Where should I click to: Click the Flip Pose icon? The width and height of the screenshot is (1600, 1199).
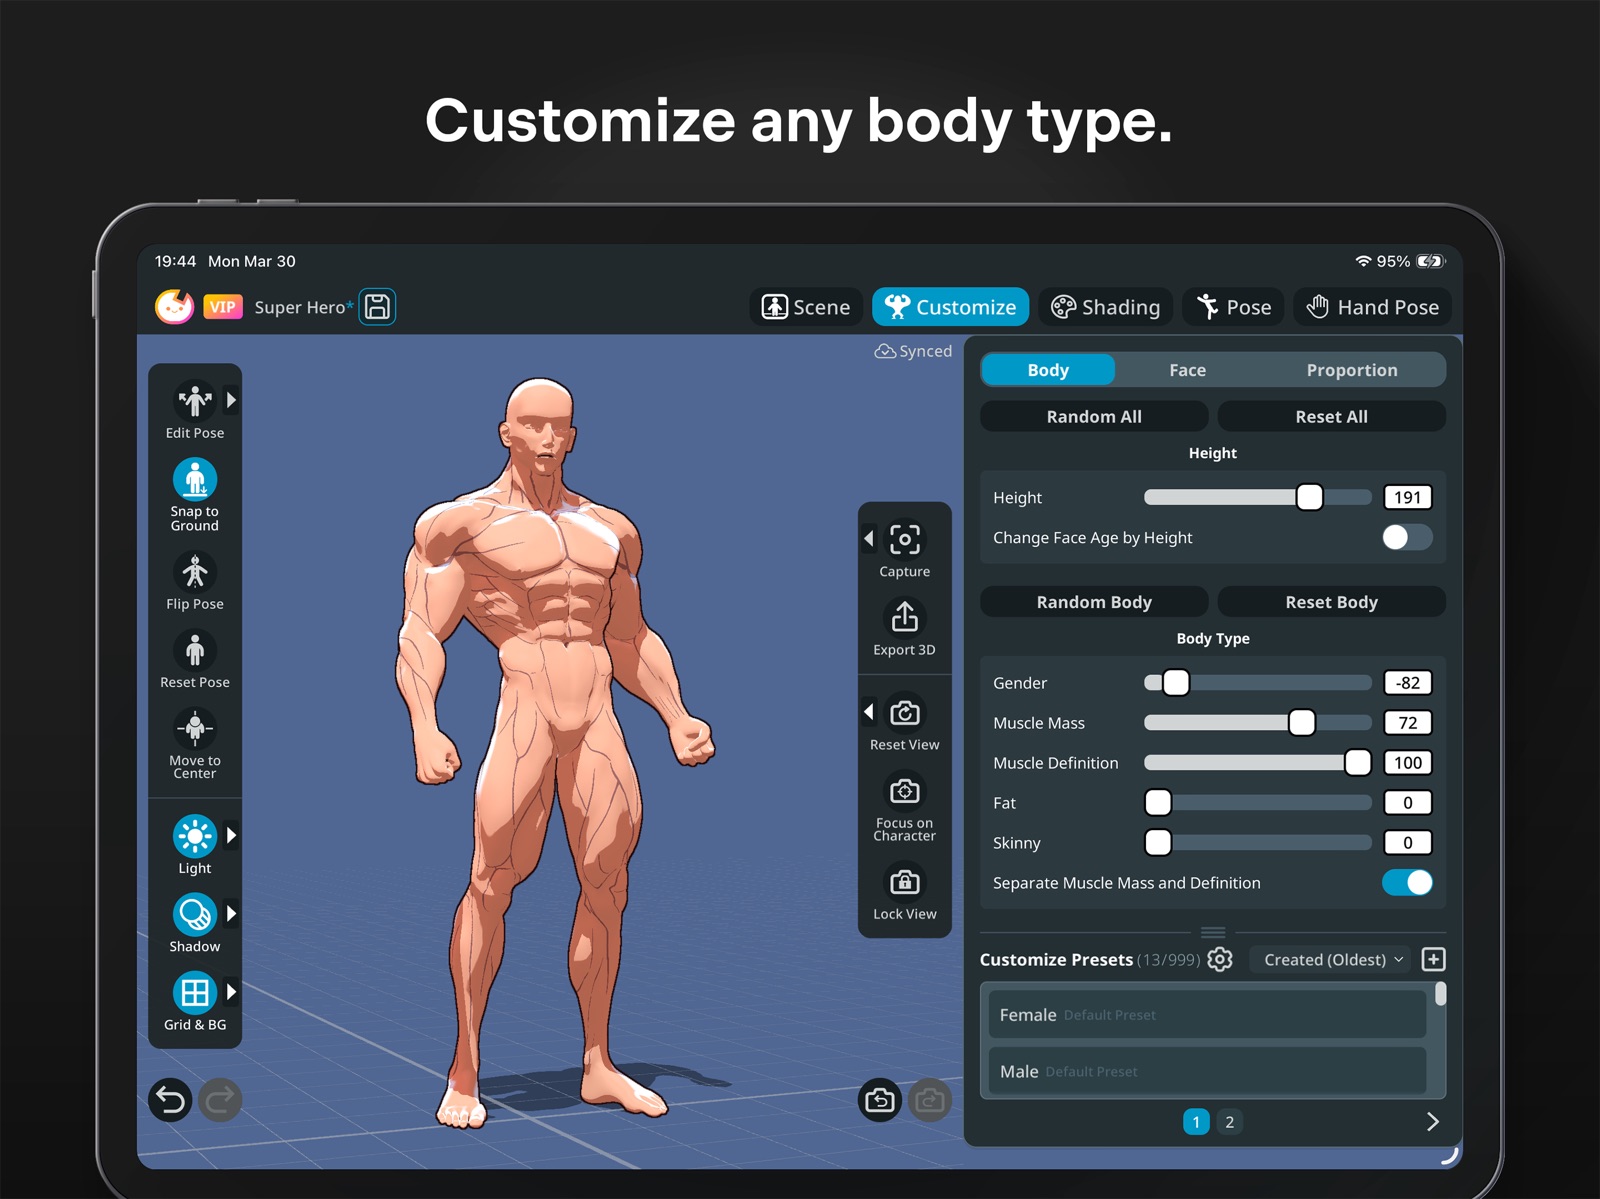pyautogui.click(x=195, y=573)
